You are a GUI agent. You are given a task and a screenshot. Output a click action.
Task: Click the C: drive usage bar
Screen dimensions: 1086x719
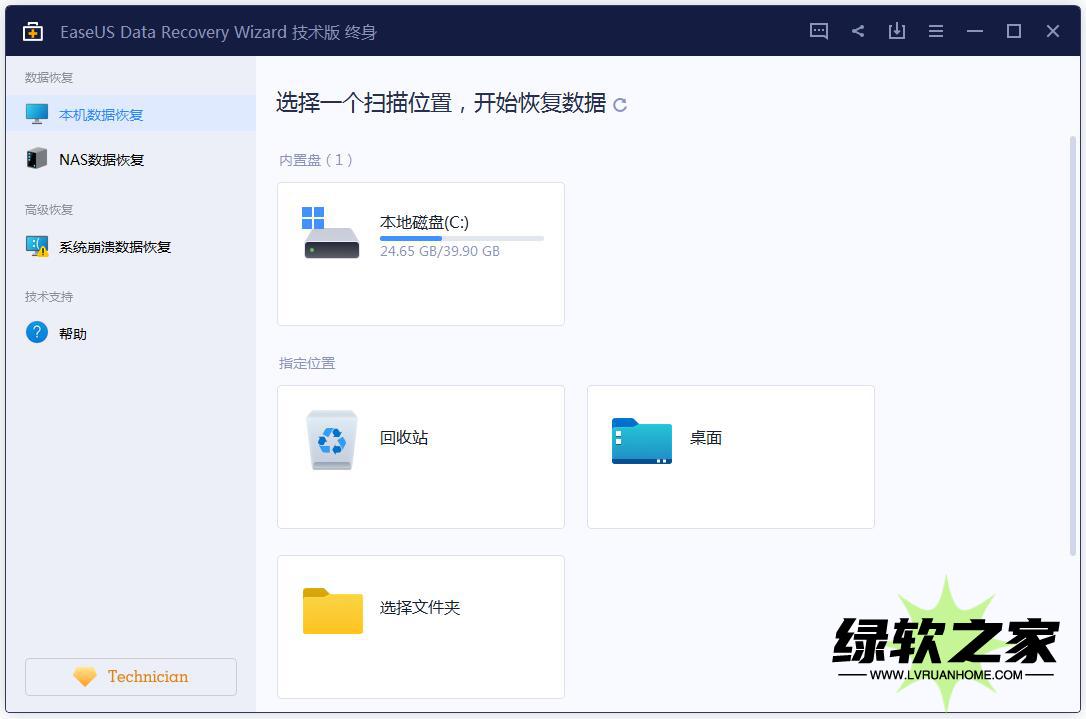point(461,239)
